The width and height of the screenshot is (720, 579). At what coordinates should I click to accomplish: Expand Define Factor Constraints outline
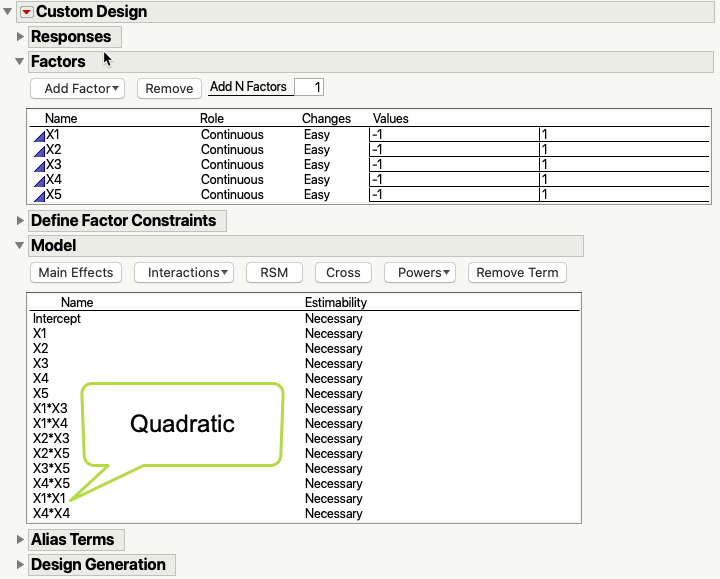click(20, 220)
